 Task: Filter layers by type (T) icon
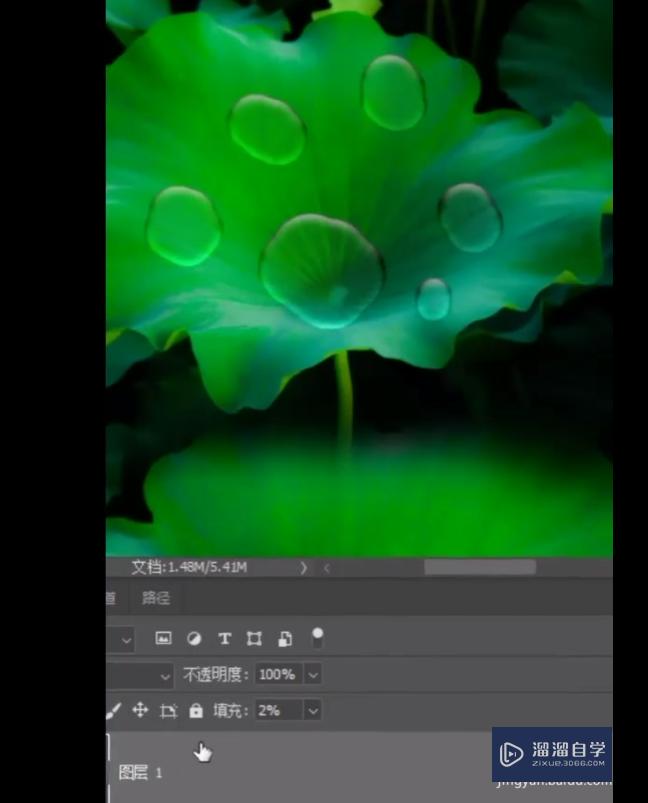(x=224, y=639)
